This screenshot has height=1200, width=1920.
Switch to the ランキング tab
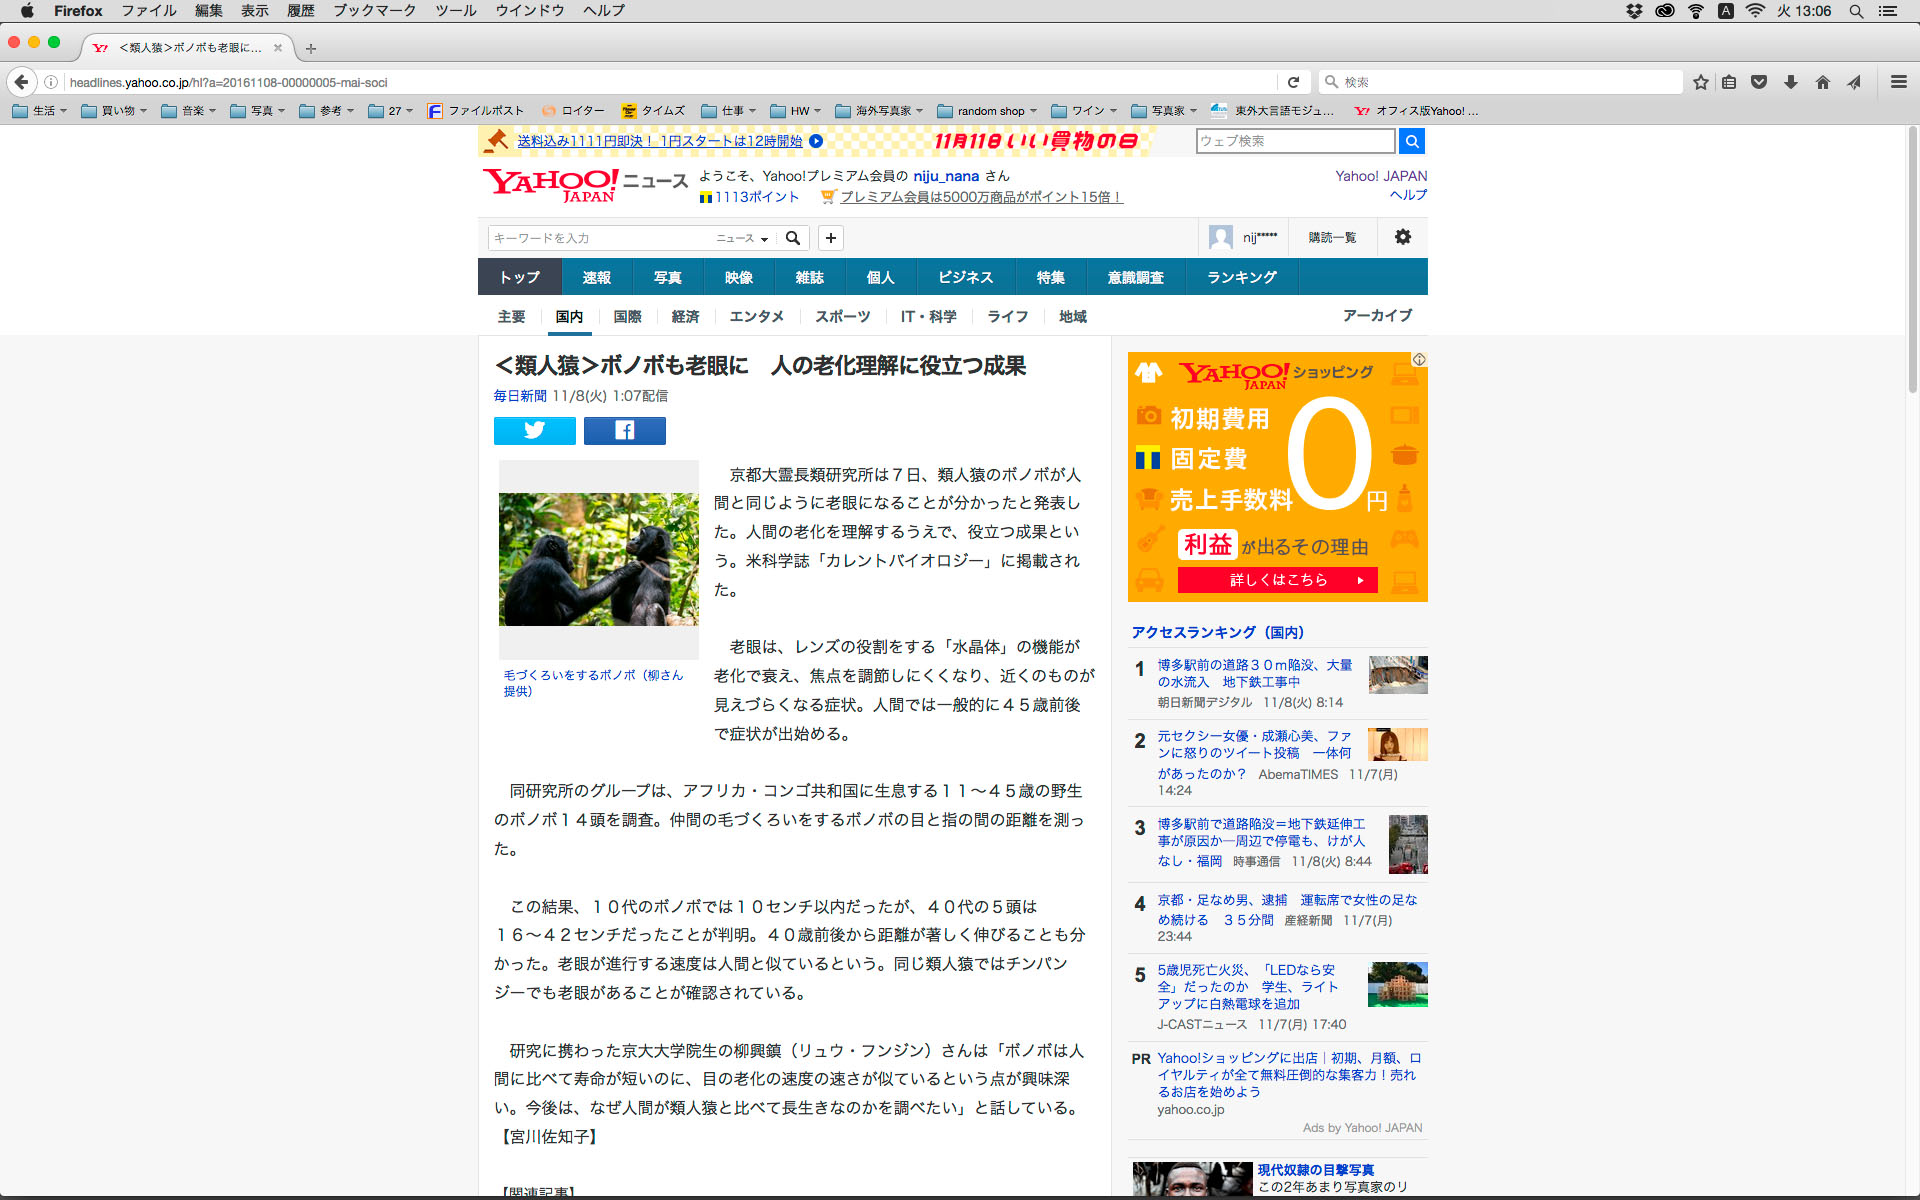pos(1241,277)
